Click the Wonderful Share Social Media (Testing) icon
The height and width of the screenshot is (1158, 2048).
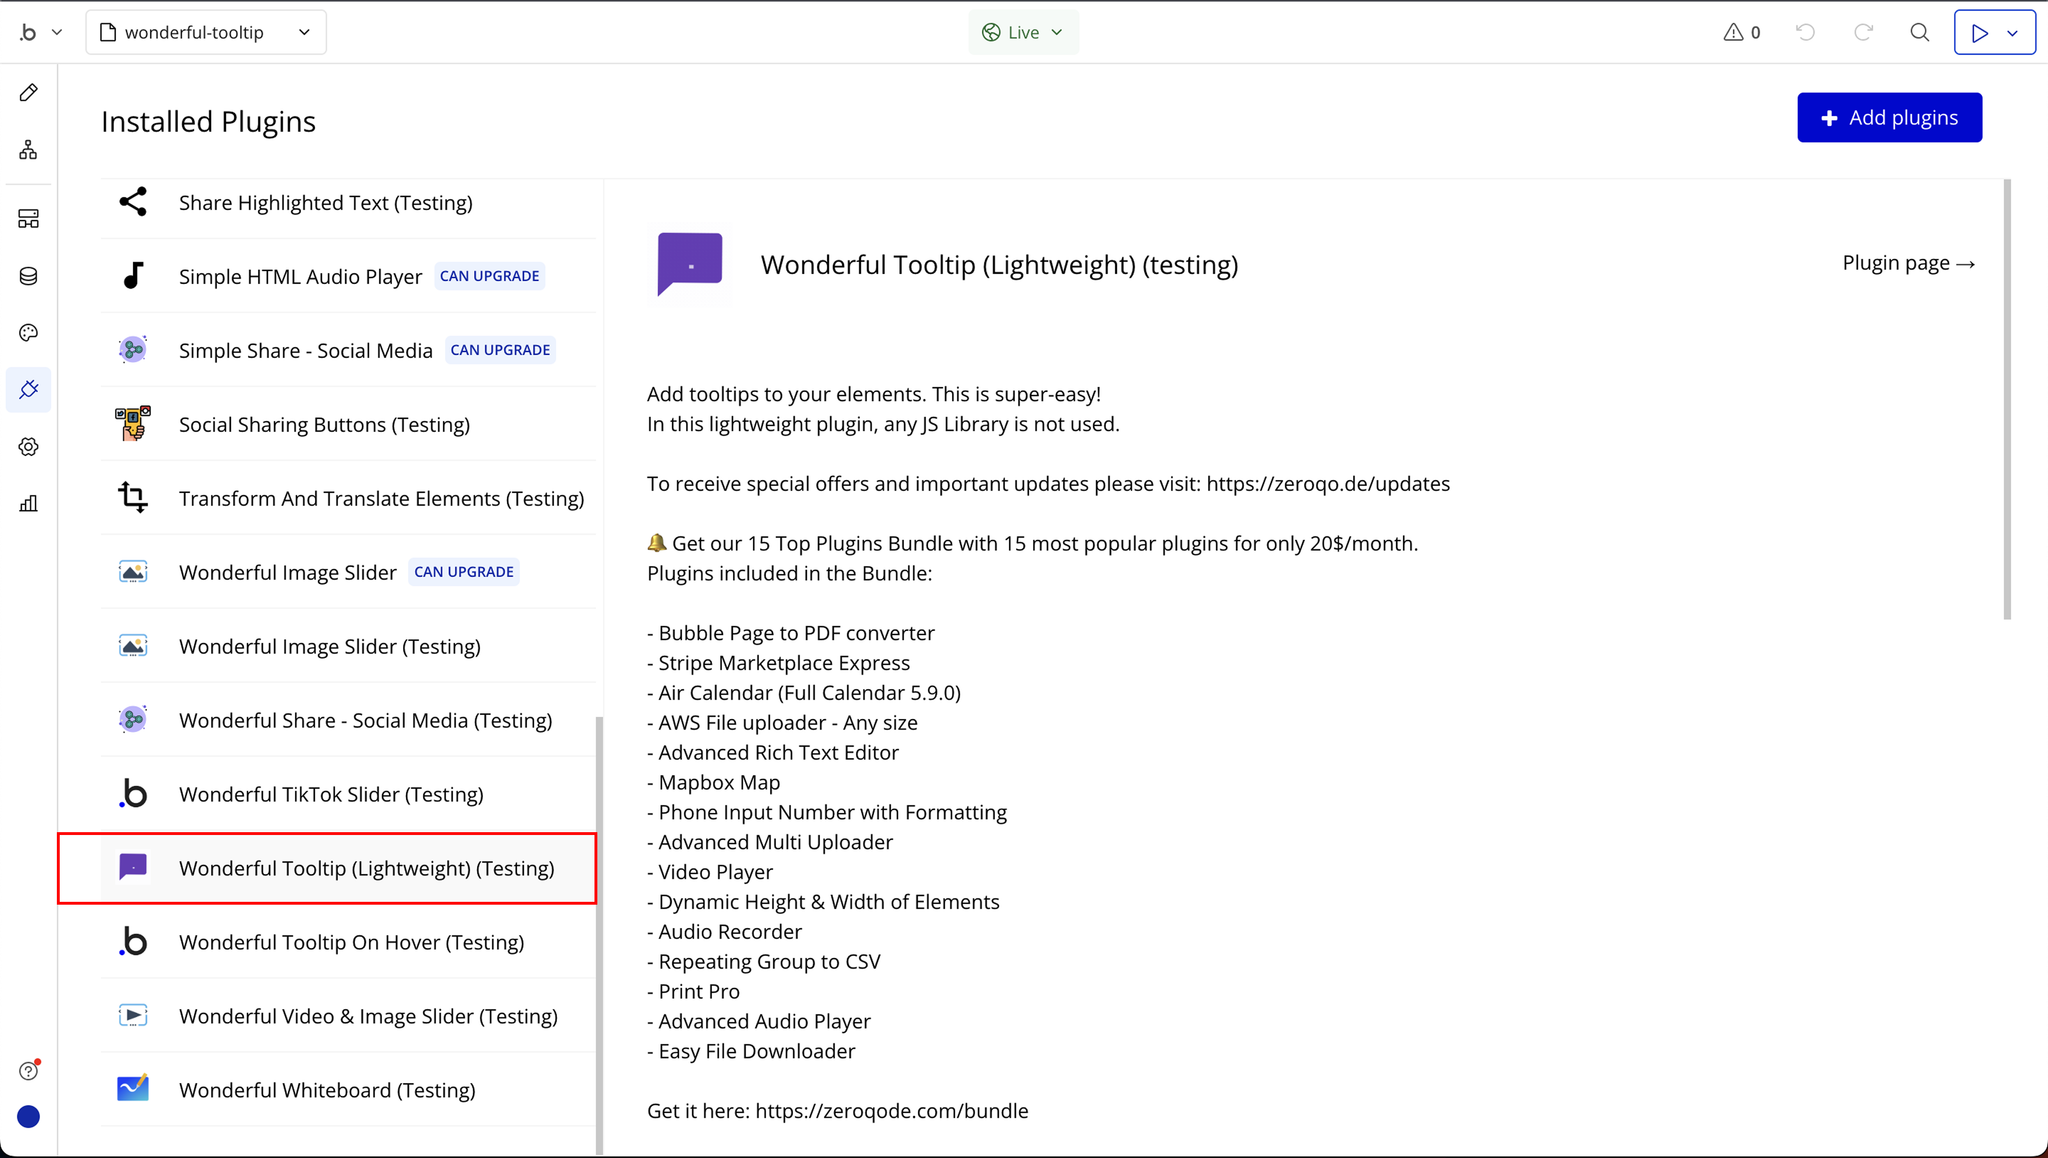133,720
